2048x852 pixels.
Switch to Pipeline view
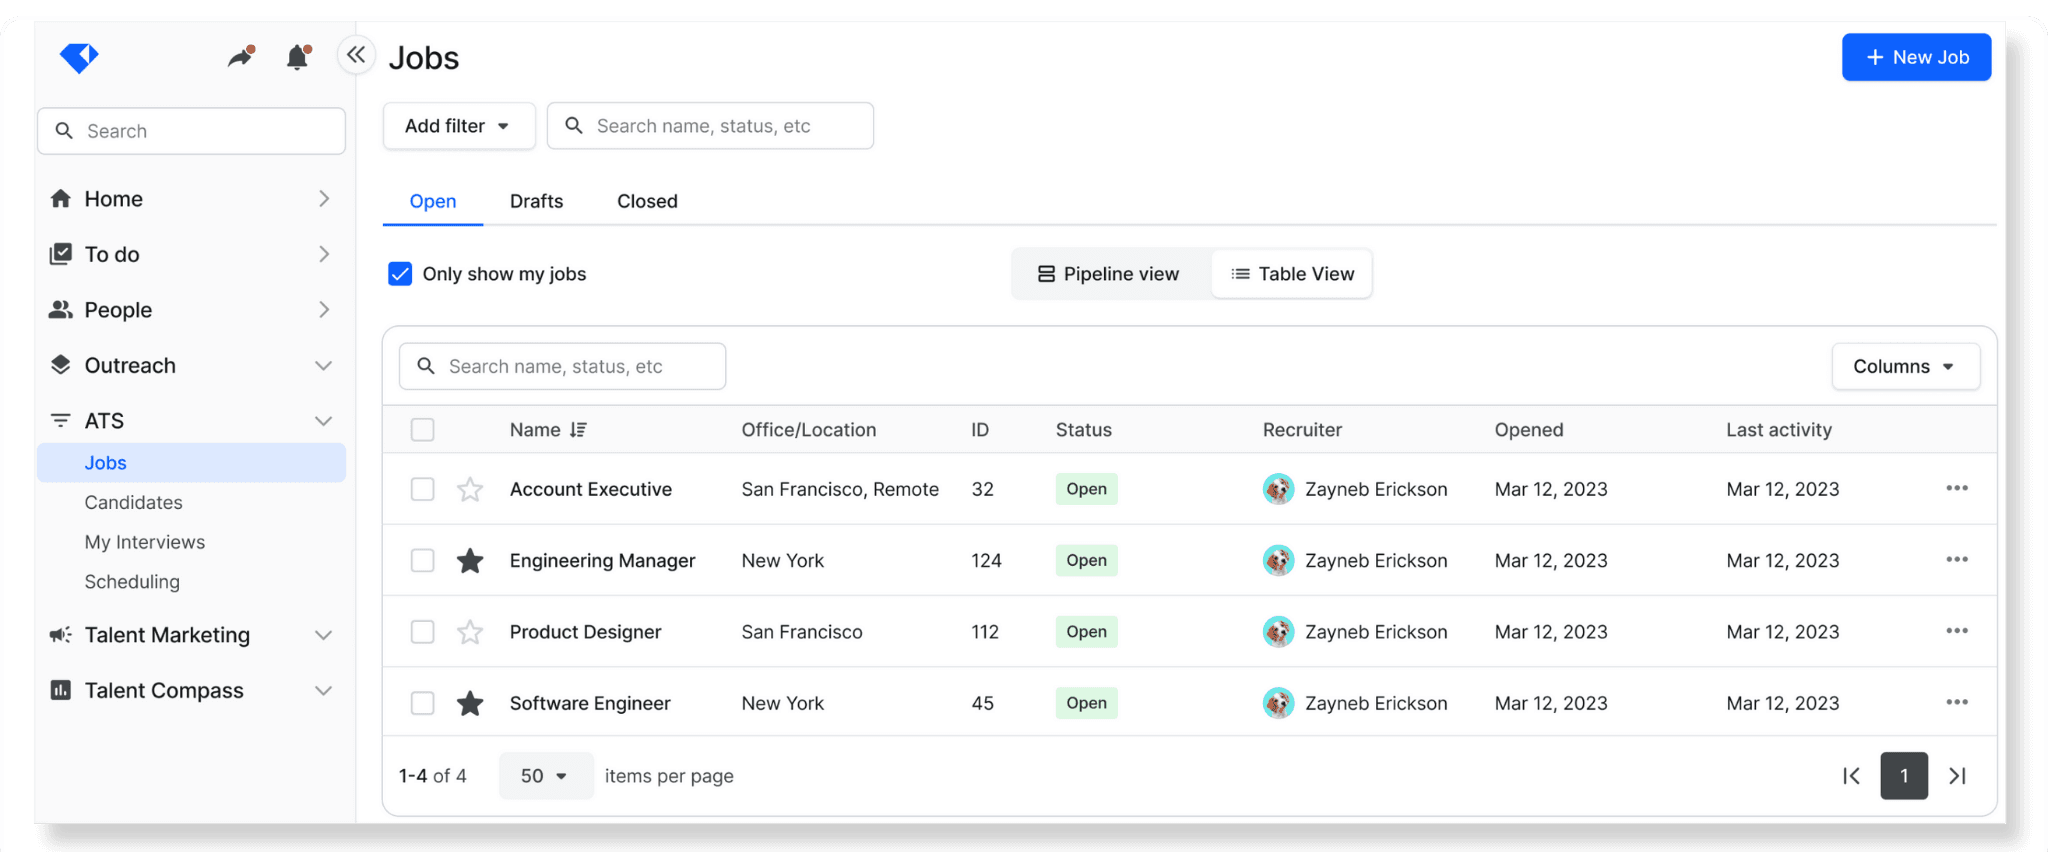click(1109, 274)
